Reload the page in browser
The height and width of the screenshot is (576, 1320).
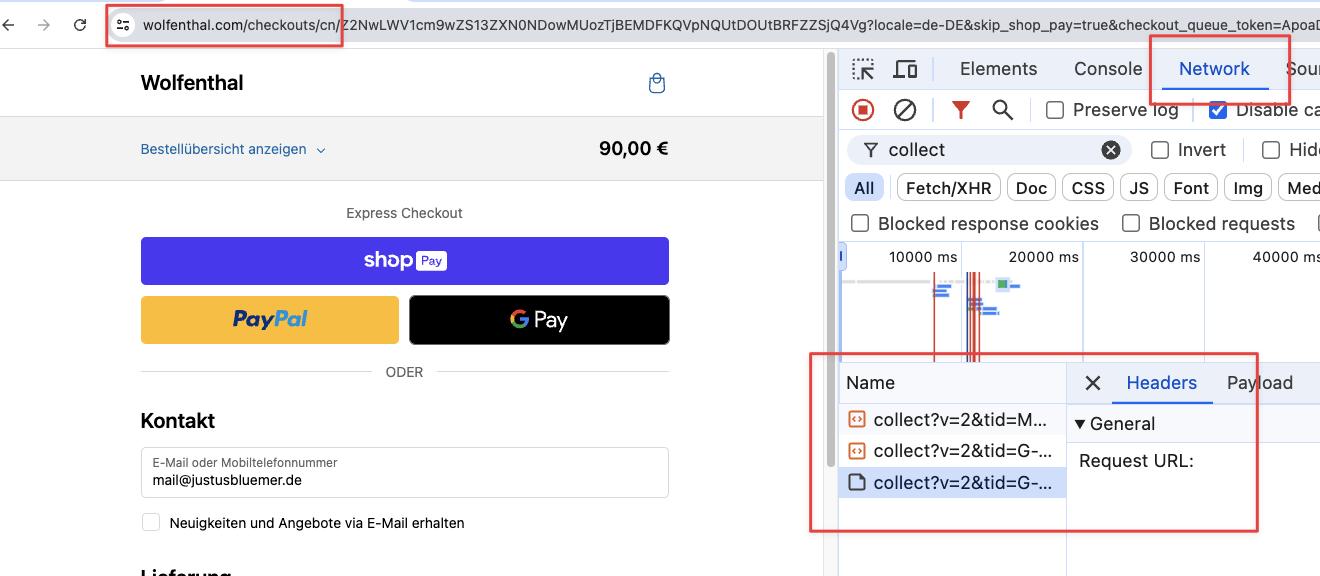pos(80,24)
